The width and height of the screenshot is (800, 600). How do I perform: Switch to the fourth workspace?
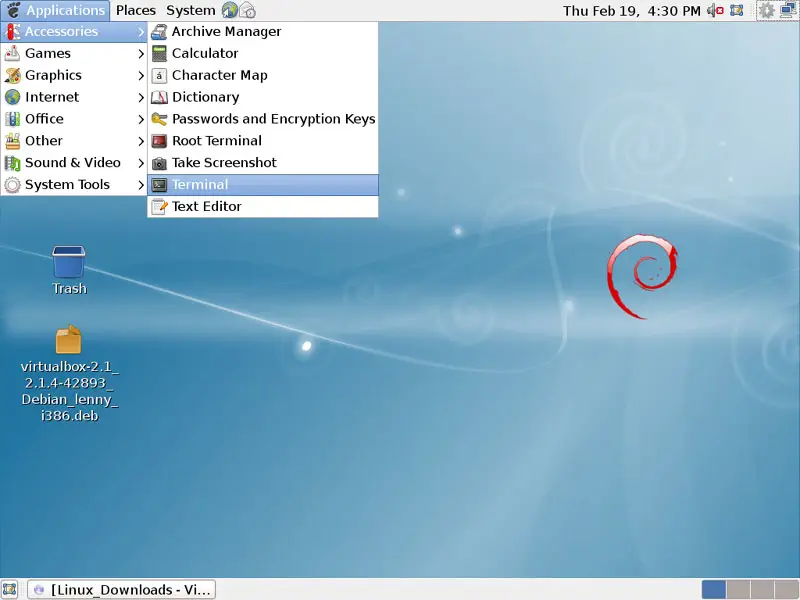click(786, 590)
